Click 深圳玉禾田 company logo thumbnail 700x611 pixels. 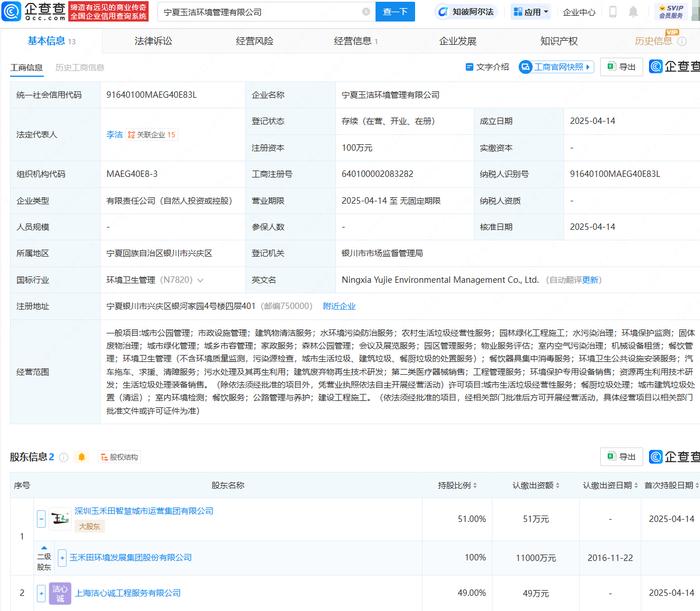point(60,519)
